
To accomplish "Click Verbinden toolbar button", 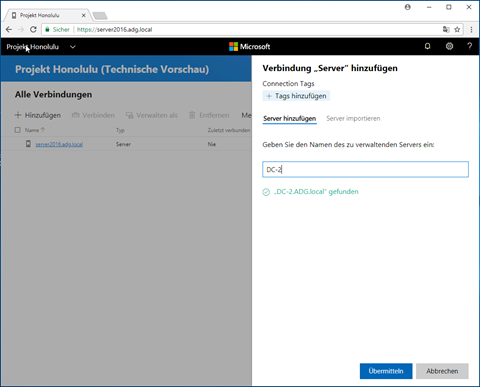I will coord(93,115).
